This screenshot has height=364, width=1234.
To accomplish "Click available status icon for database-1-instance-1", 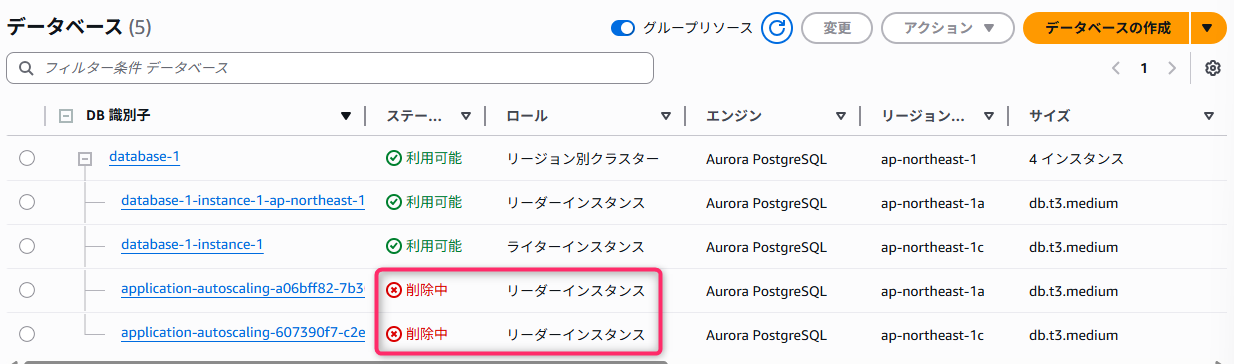I will 394,246.
